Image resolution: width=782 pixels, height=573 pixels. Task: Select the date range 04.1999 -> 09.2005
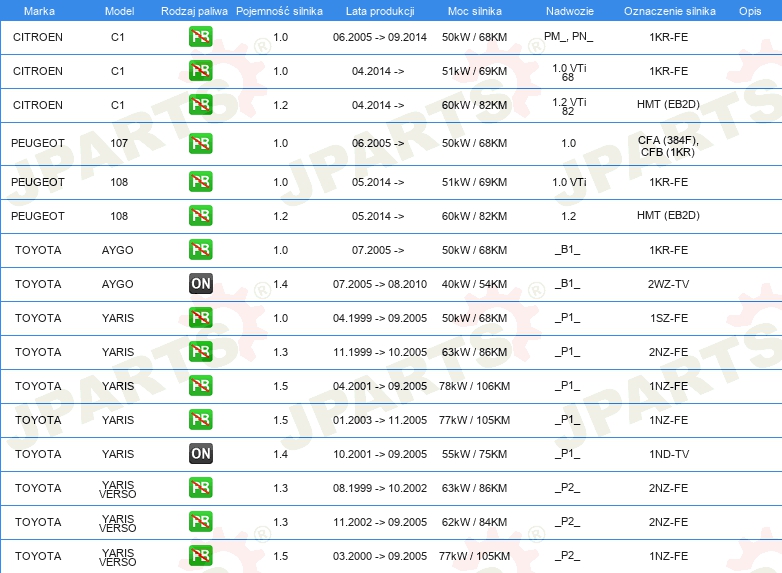pyautogui.click(x=380, y=318)
